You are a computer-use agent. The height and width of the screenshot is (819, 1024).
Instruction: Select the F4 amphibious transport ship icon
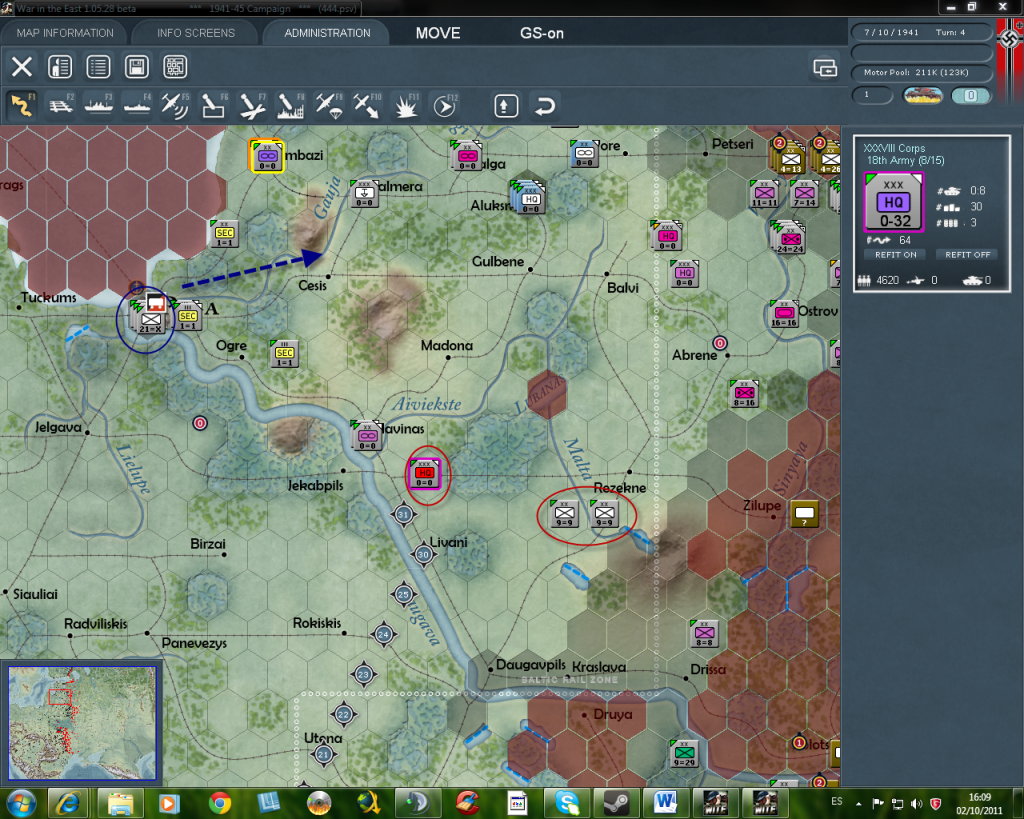tap(137, 105)
